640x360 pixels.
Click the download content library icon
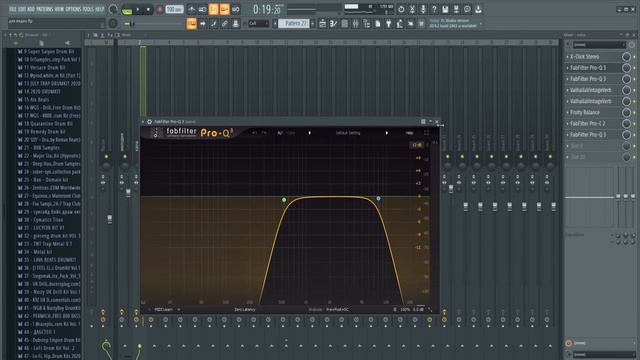[478, 9]
